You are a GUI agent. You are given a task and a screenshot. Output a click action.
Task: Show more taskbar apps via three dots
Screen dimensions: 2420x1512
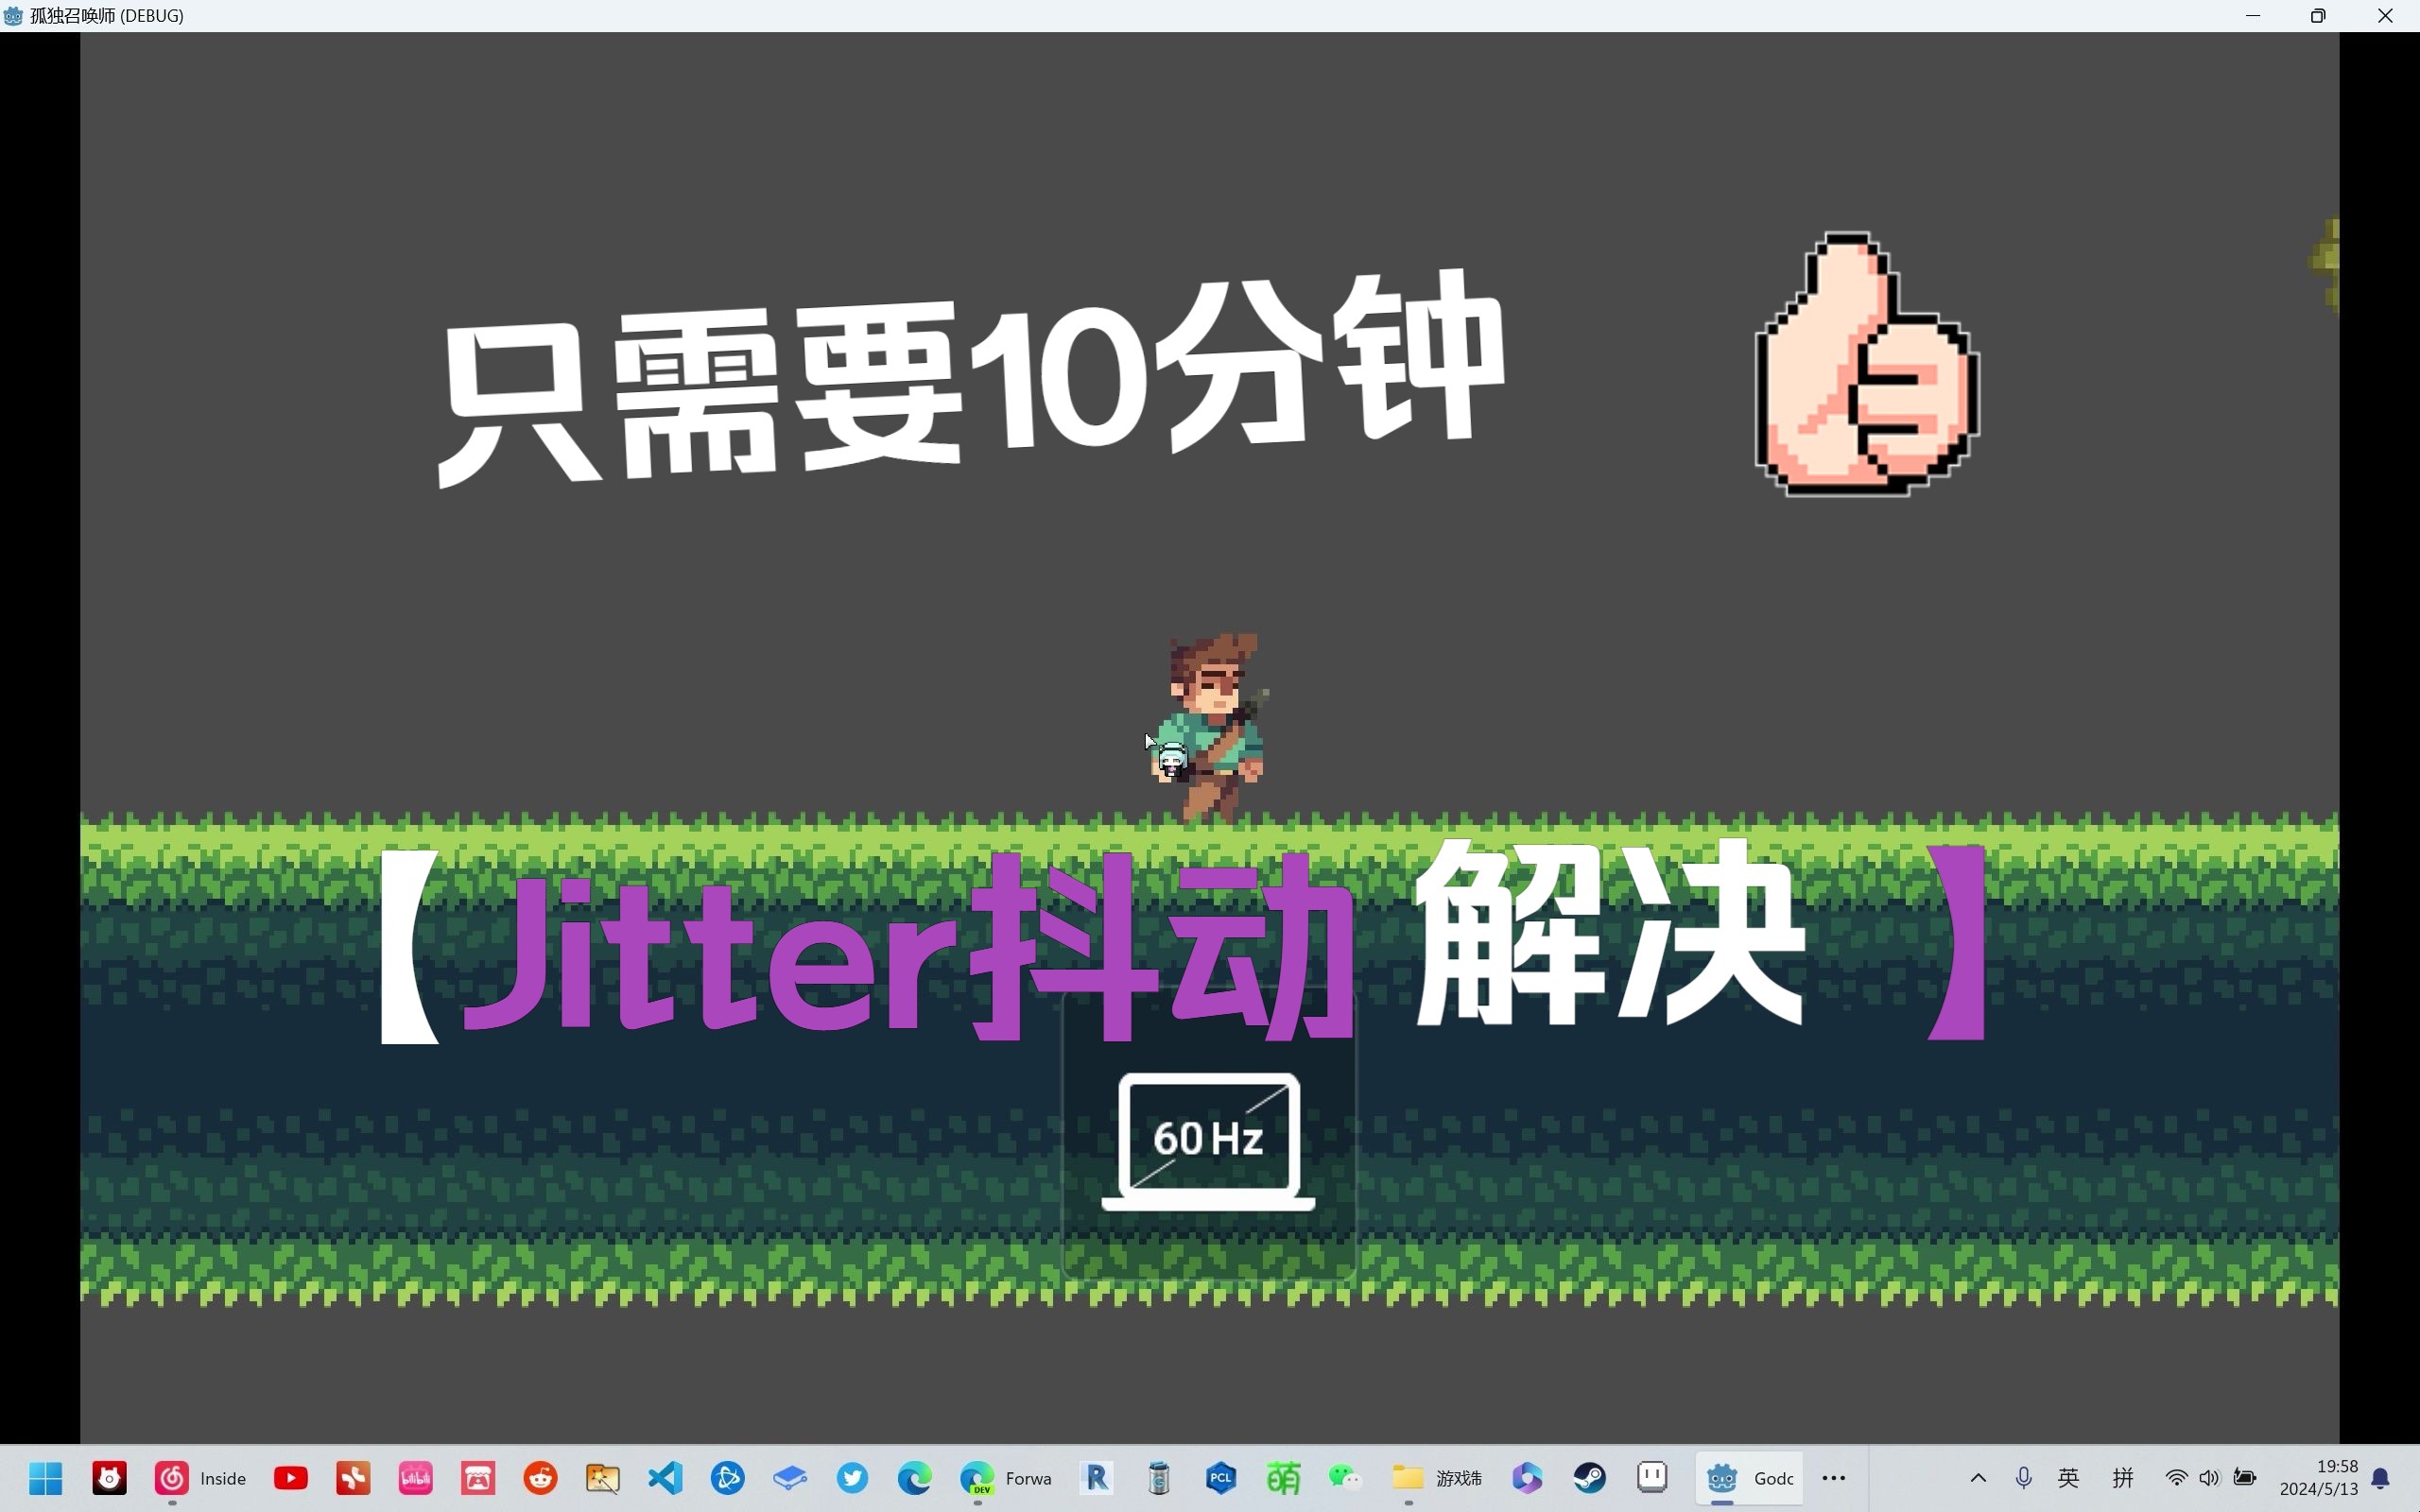[x=1834, y=1477]
